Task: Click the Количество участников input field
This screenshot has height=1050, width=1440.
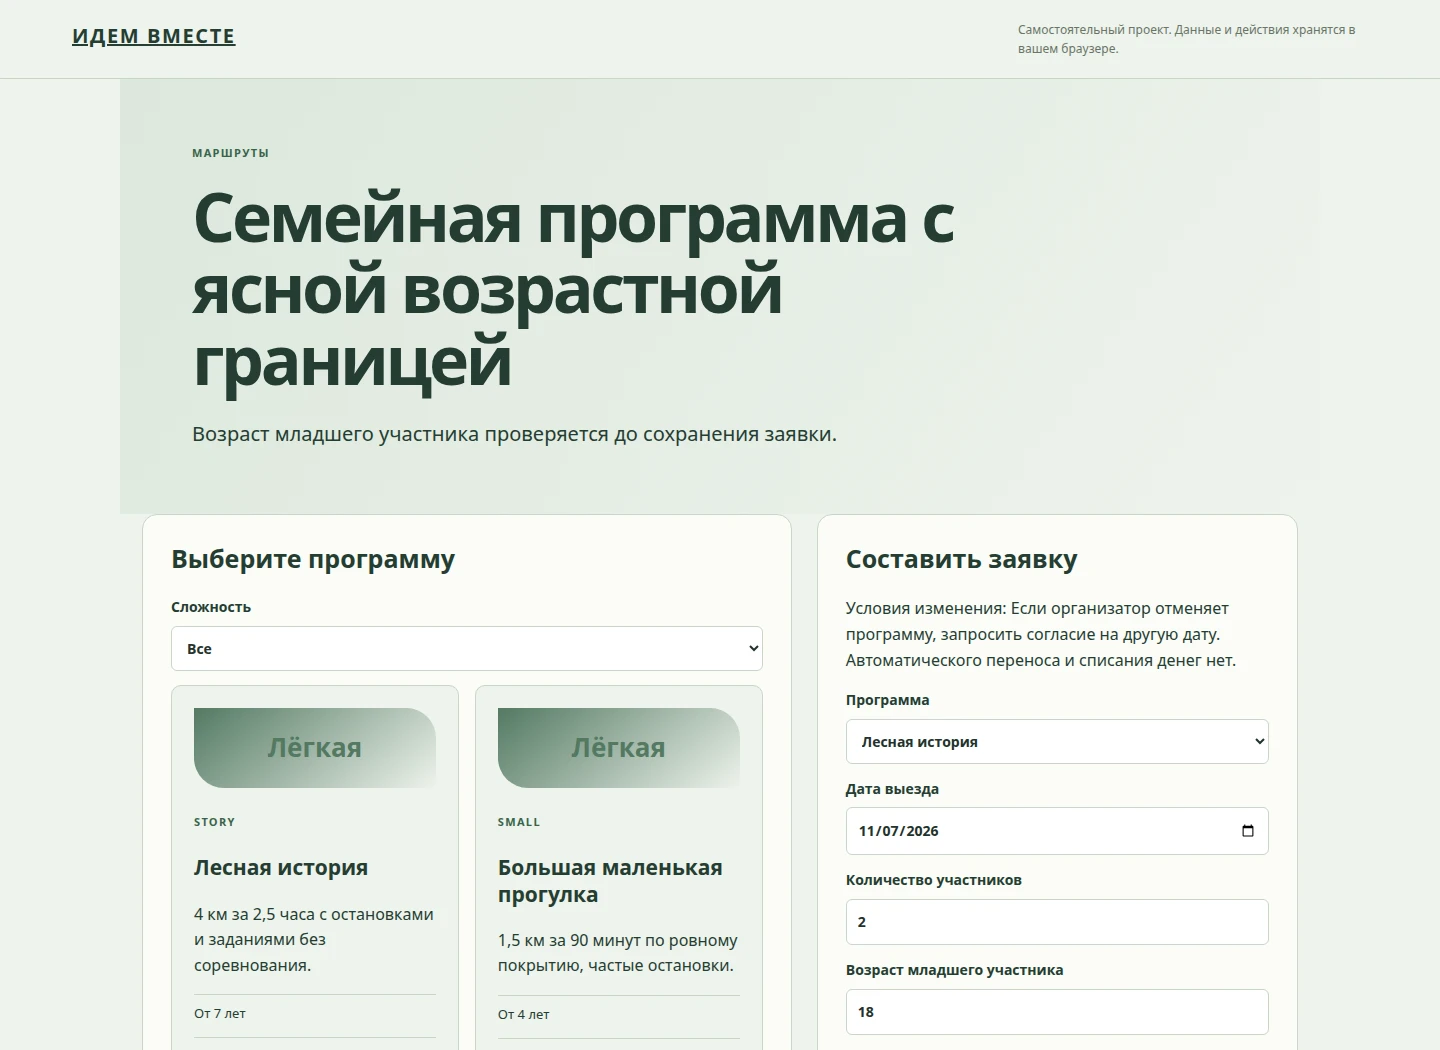Action: [1057, 922]
